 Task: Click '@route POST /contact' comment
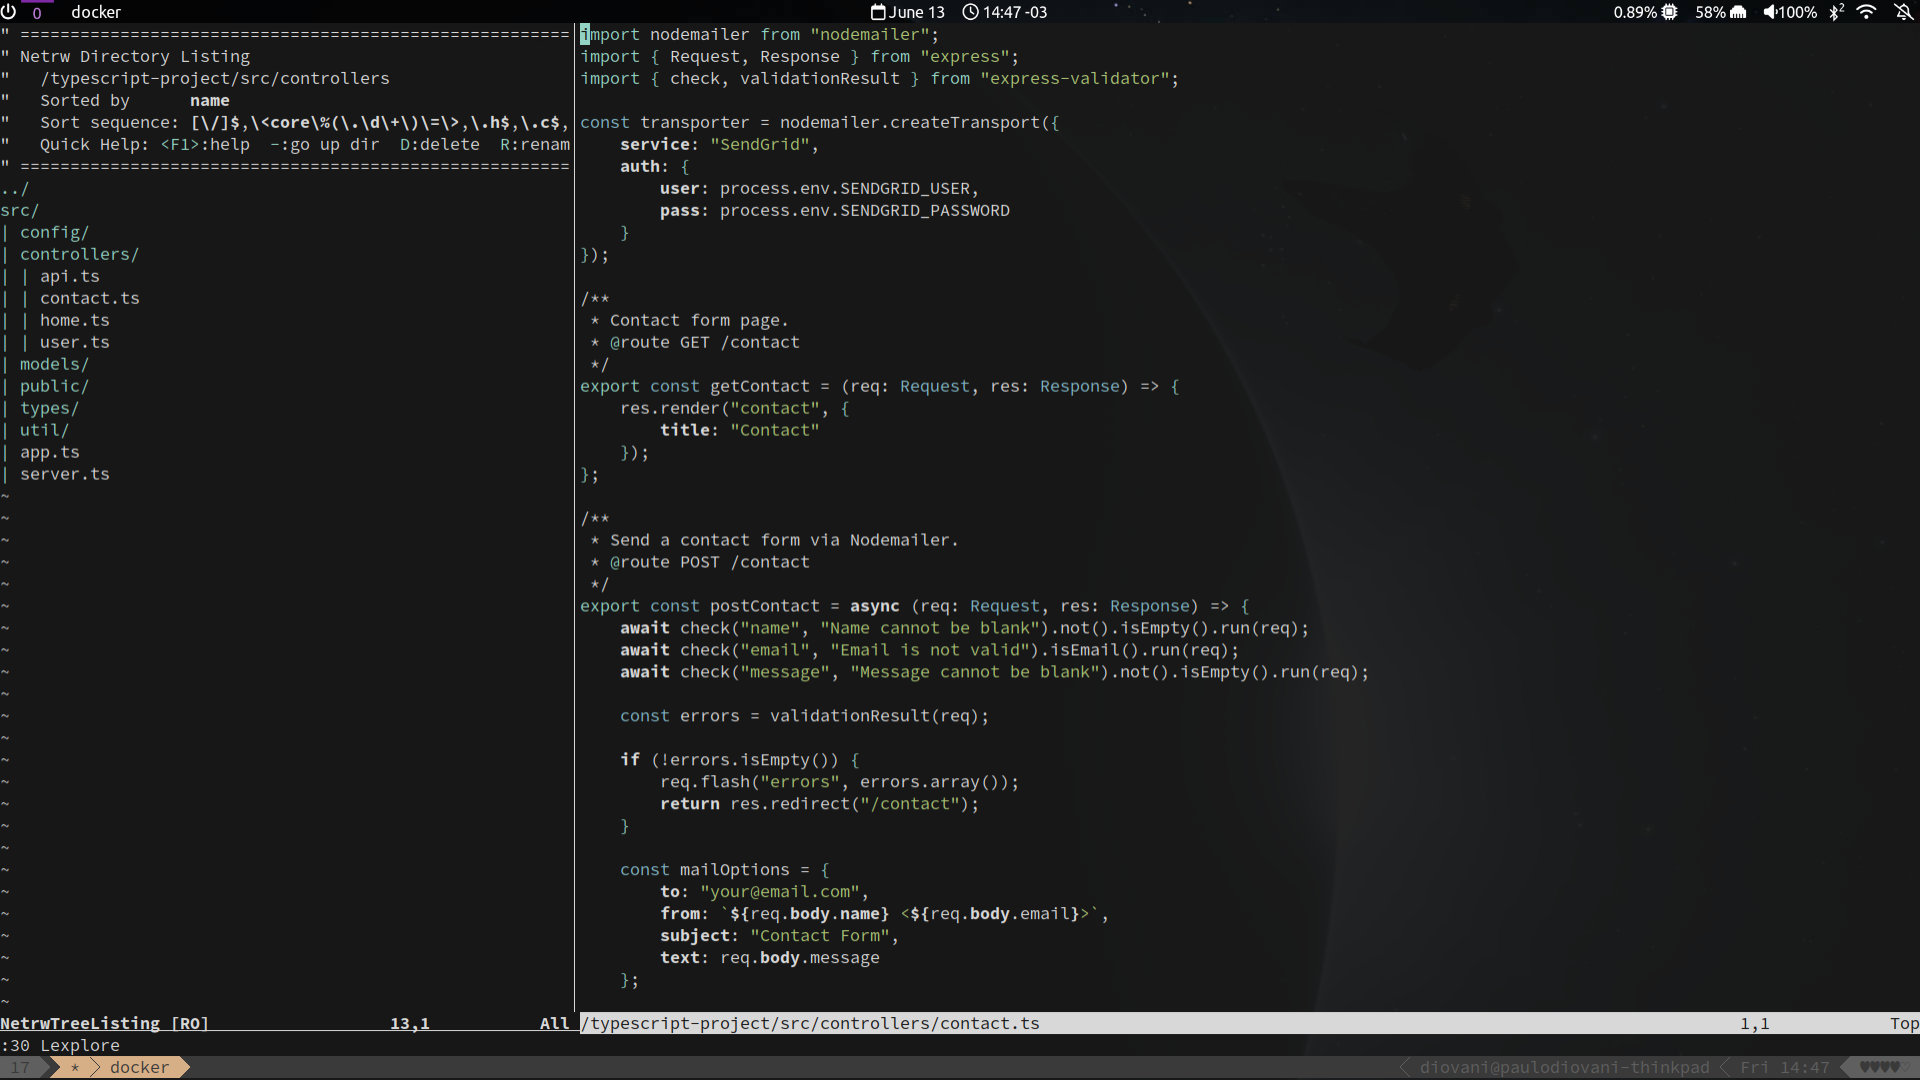[710, 563]
